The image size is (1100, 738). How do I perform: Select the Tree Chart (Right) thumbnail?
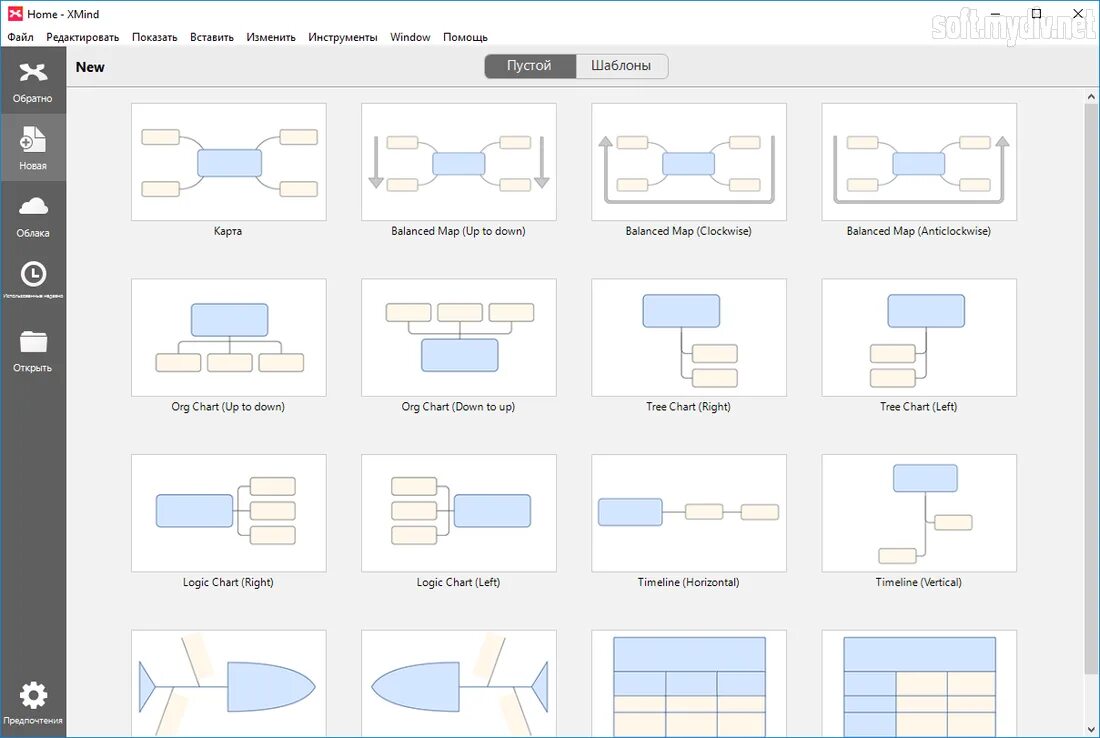pos(689,337)
